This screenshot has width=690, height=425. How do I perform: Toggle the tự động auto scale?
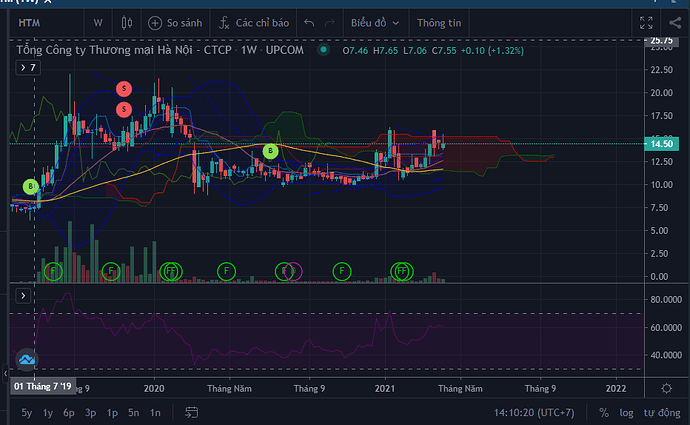pyautogui.click(x=660, y=412)
